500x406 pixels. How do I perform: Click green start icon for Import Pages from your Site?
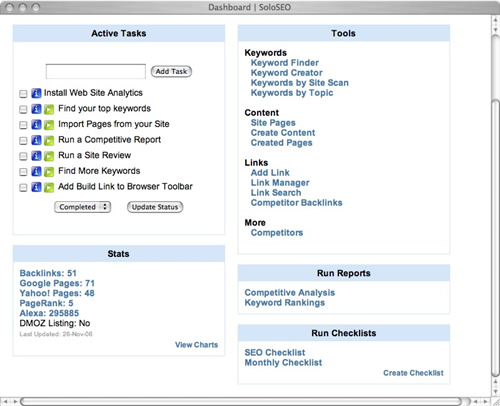(x=49, y=125)
